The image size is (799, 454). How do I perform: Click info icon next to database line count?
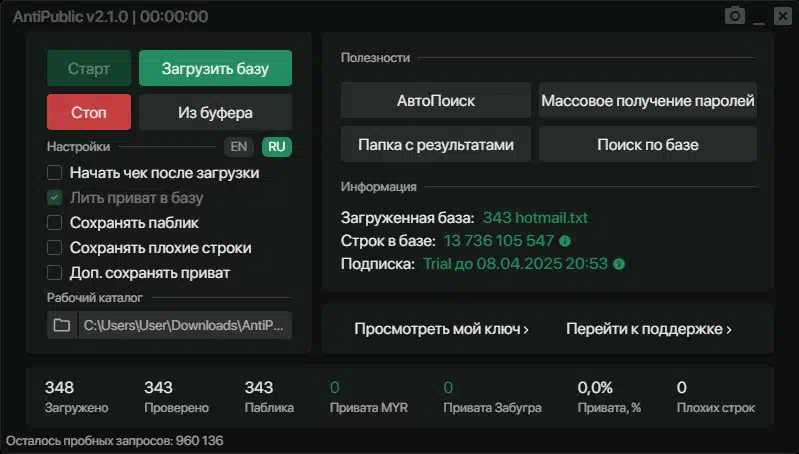[565, 241]
